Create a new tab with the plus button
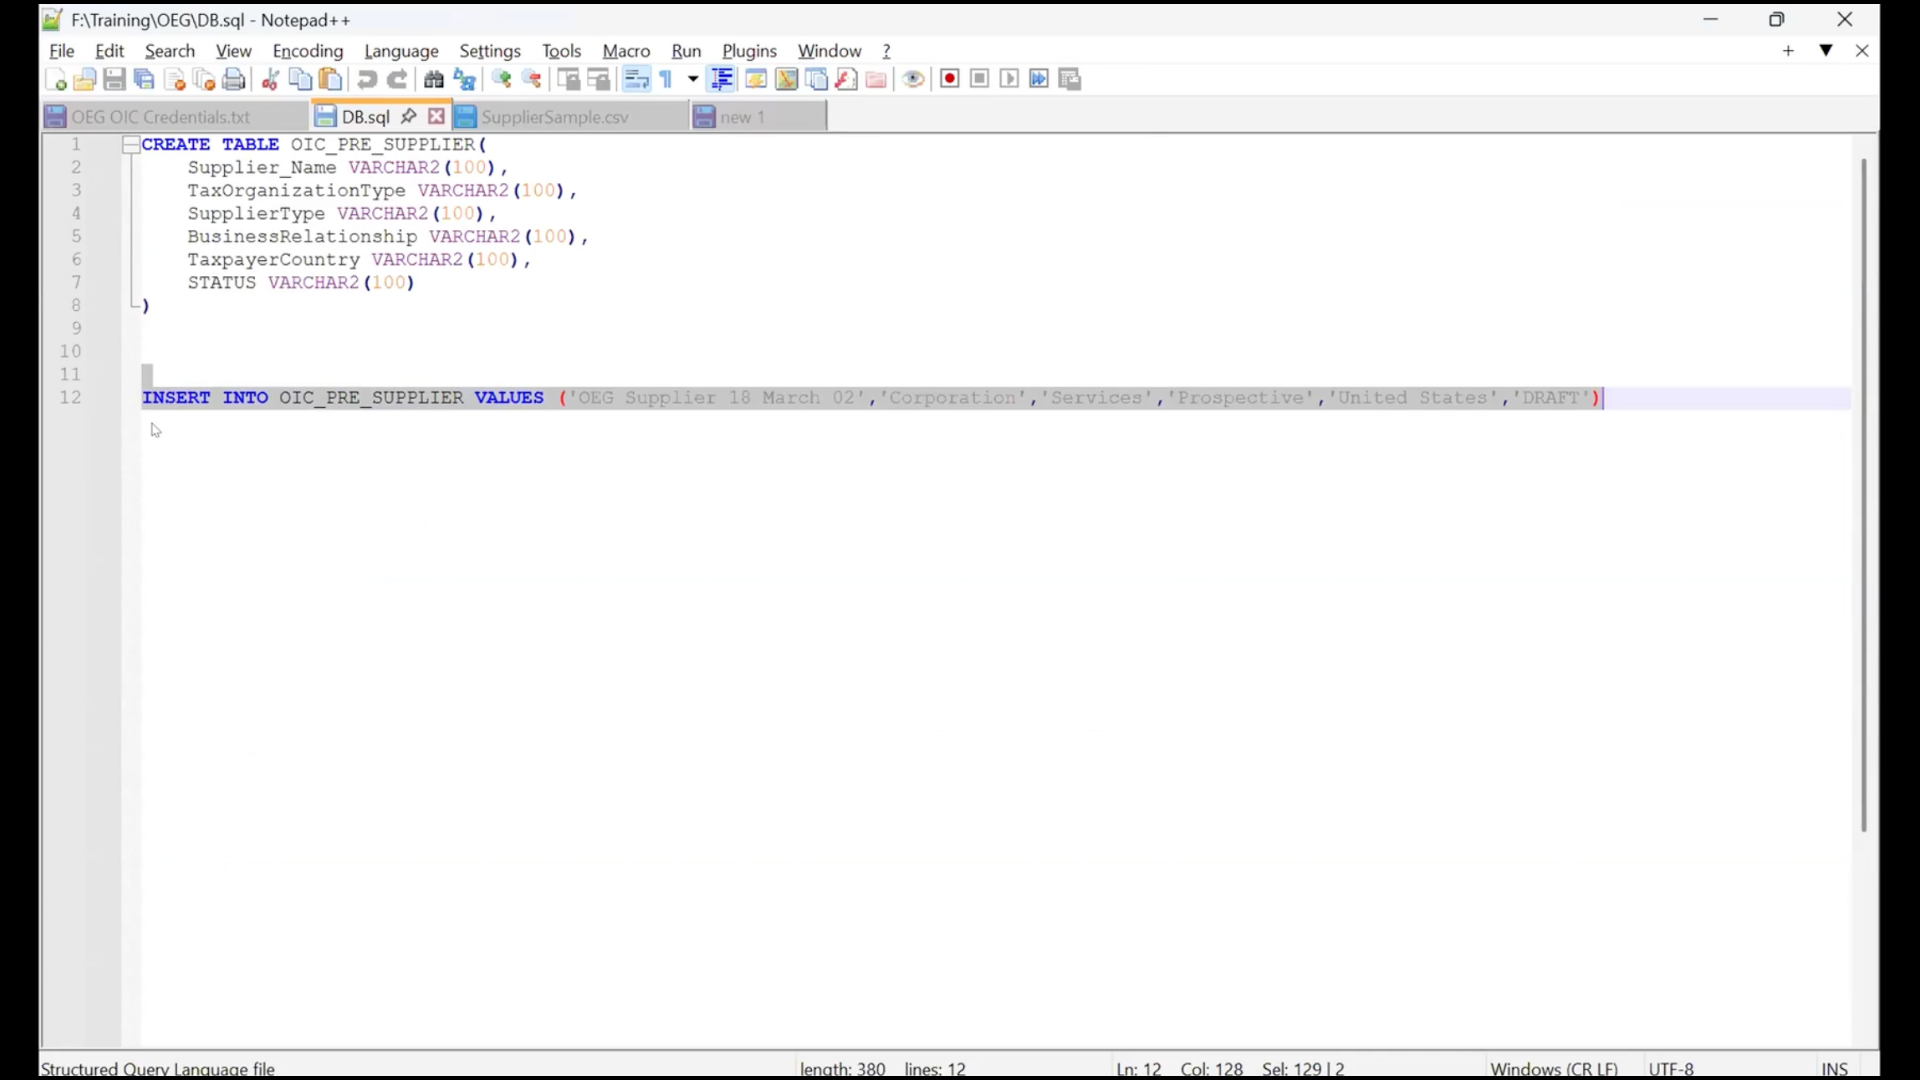The width and height of the screenshot is (1920, 1080). pyautogui.click(x=1789, y=51)
